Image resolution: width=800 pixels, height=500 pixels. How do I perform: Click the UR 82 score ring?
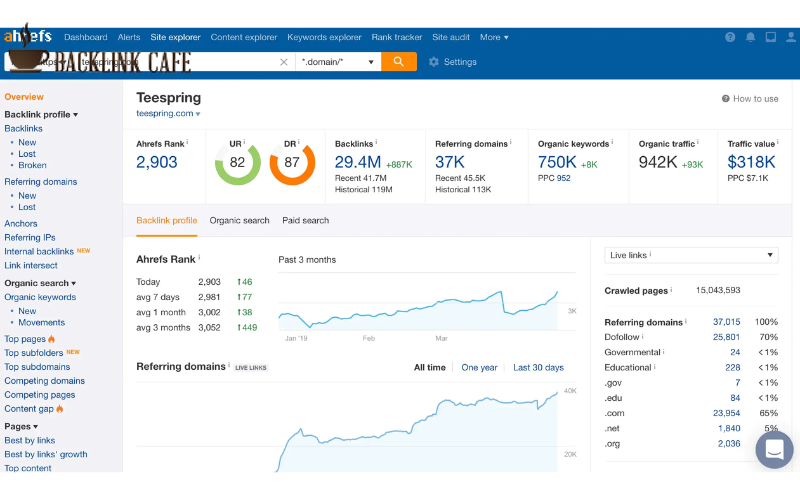pyautogui.click(x=237, y=163)
